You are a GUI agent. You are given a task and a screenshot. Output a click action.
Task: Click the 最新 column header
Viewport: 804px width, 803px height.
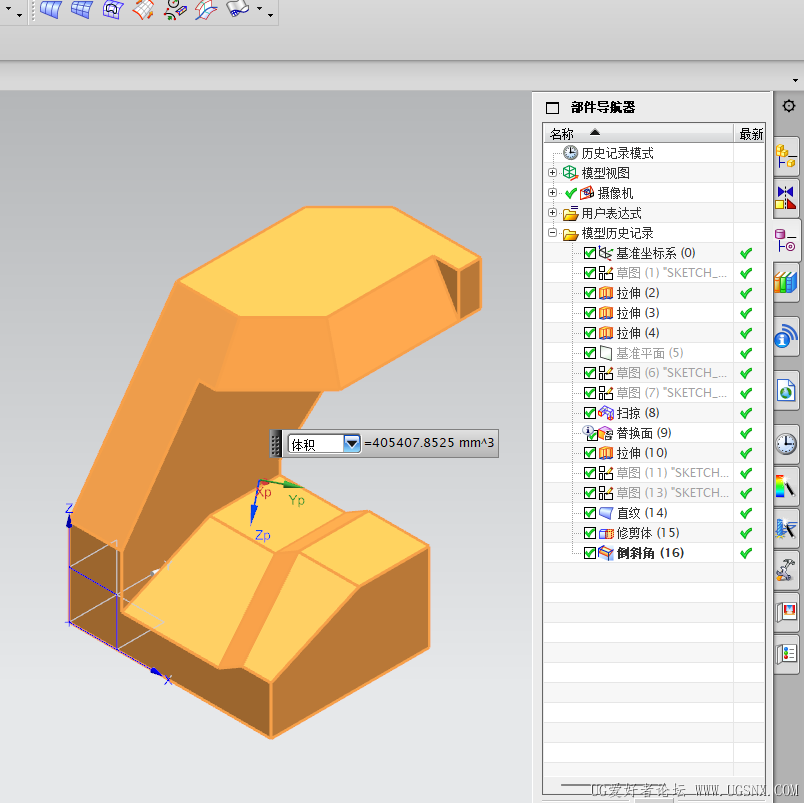tap(750, 133)
